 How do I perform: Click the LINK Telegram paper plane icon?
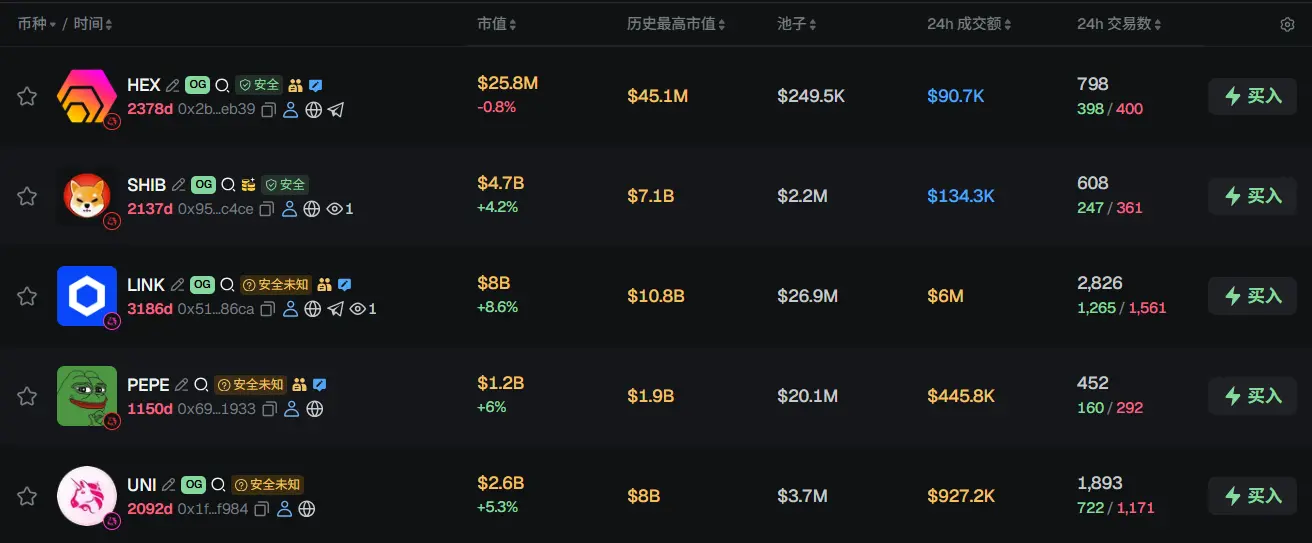tap(336, 309)
